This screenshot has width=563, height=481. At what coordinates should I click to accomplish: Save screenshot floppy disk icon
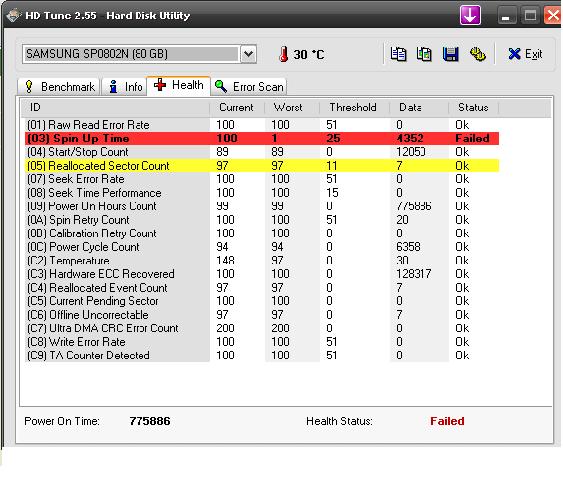pos(450,55)
